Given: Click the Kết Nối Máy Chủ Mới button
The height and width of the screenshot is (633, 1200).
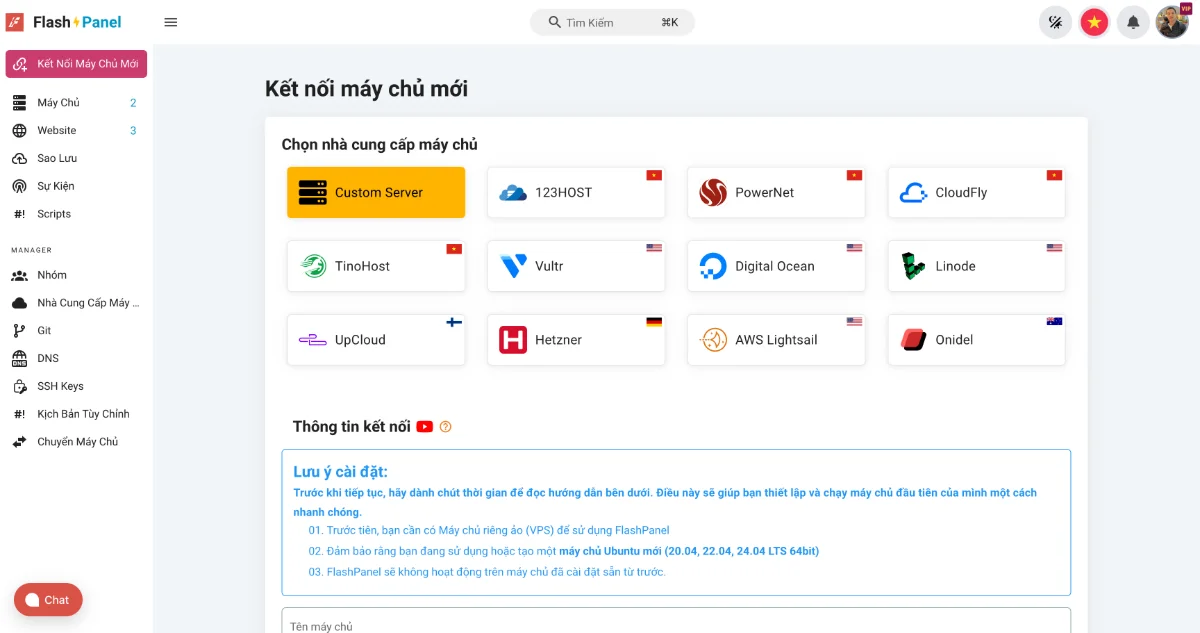Looking at the screenshot, I should pos(76,63).
